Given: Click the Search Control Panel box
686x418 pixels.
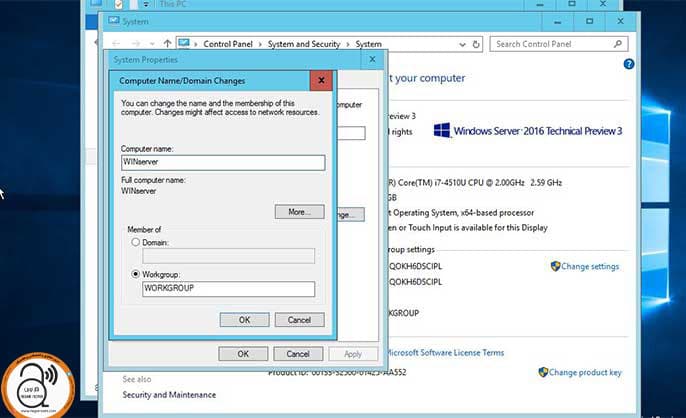Looking at the screenshot, I should 559,44.
